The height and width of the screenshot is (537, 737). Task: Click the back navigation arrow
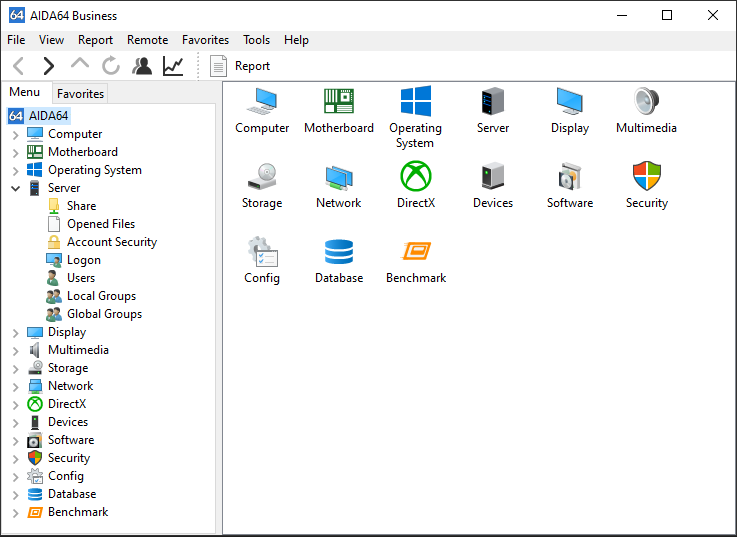pyautogui.click(x=18, y=66)
